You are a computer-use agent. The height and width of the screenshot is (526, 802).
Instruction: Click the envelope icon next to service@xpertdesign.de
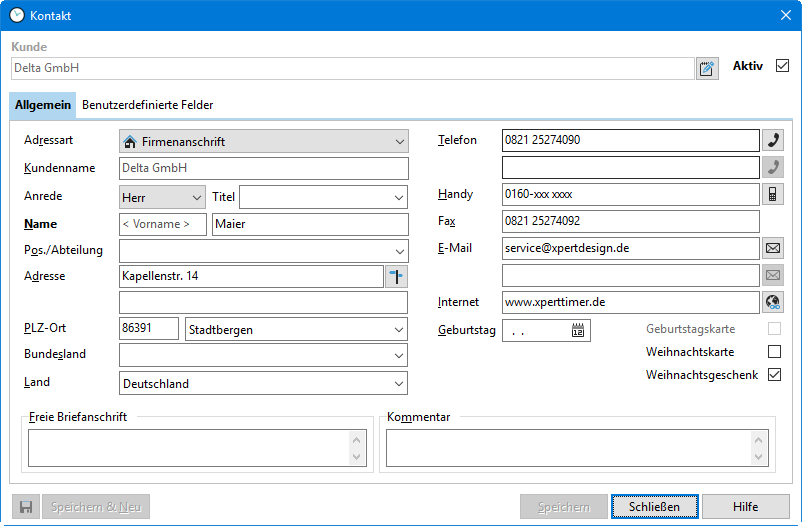(x=773, y=248)
